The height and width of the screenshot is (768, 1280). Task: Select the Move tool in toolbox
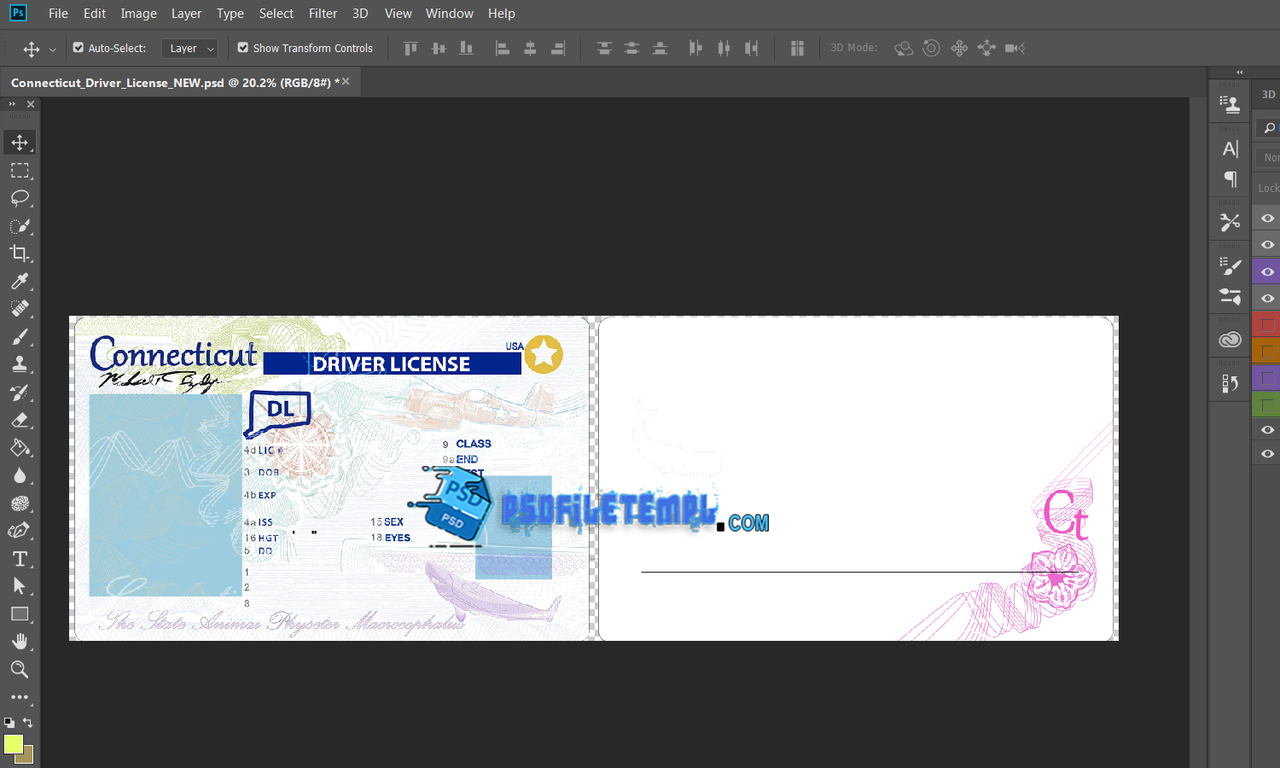tap(19, 142)
